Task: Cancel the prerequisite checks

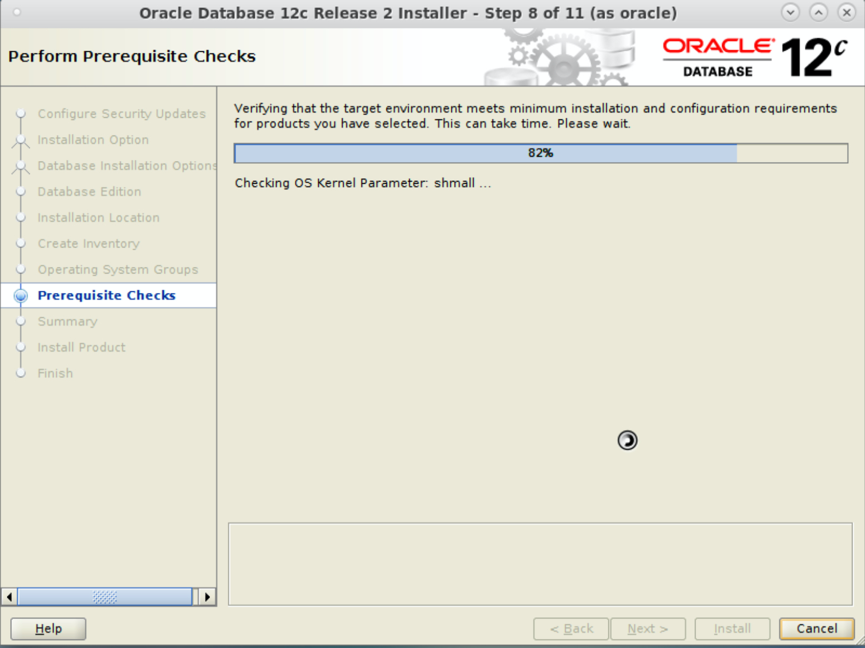Action: click(x=816, y=628)
